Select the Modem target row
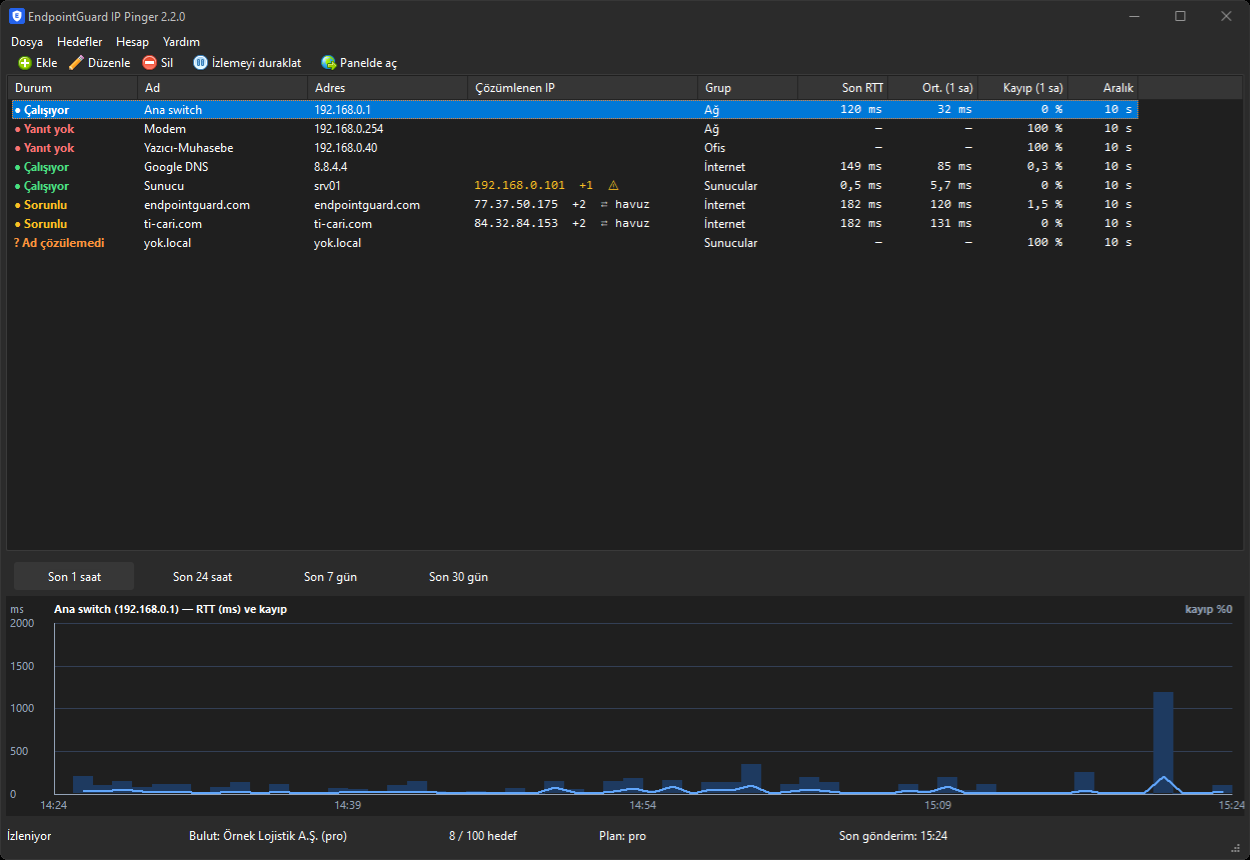Screen dimensions: 1250x860 click(x=573, y=129)
